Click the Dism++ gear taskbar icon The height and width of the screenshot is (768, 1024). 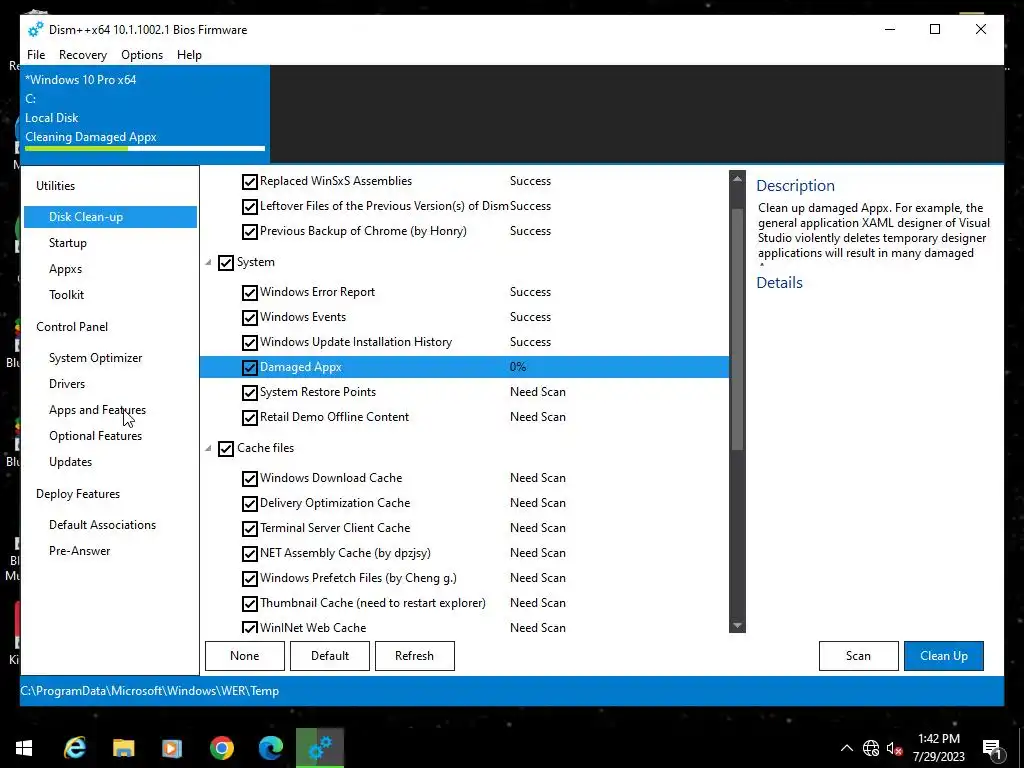(319, 747)
